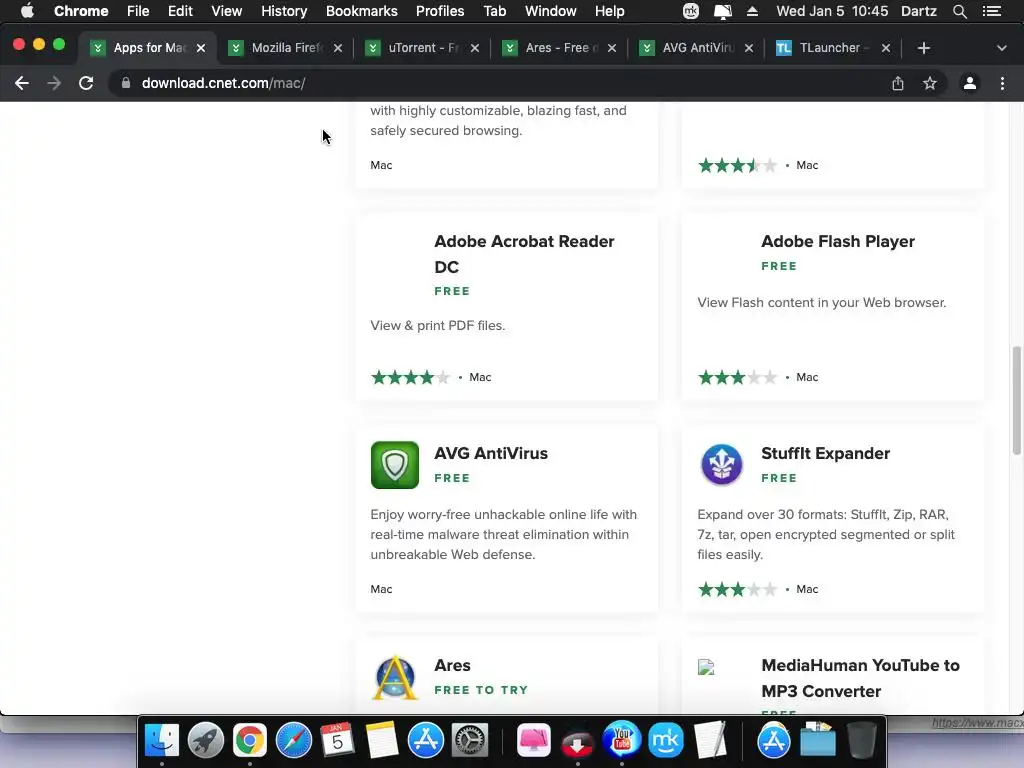Image resolution: width=1024 pixels, height=768 pixels.
Task: Open Adobe Acrobat Reader DC link
Action: [x=524, y=253]
